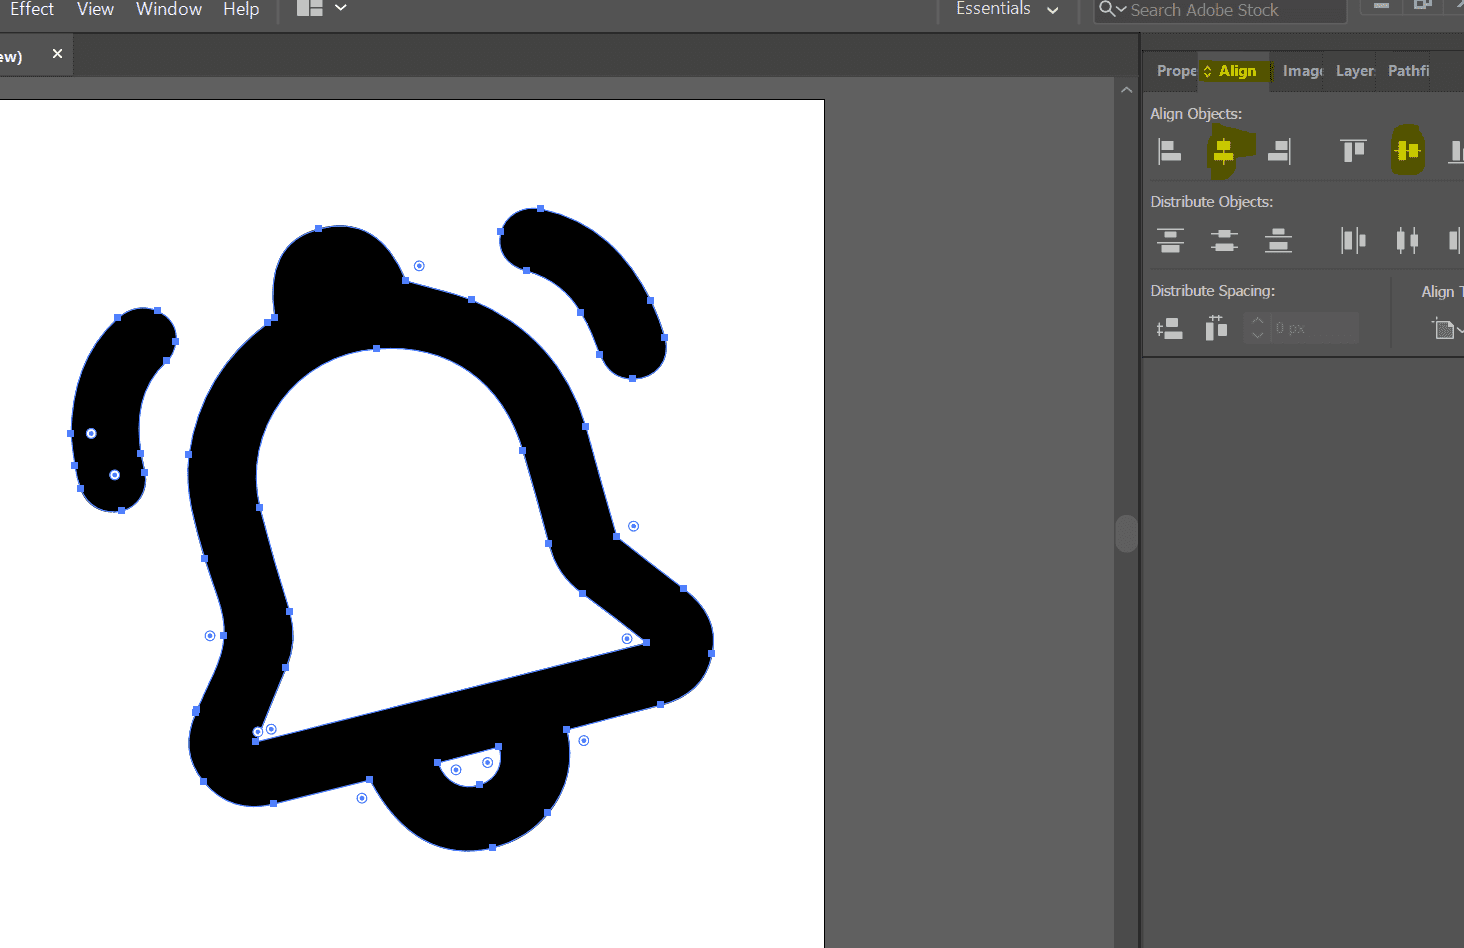This screenshot has height=948, width=1464.
Task: Switch to the Properties panel tab
Action: click(x=1176, y=71)
